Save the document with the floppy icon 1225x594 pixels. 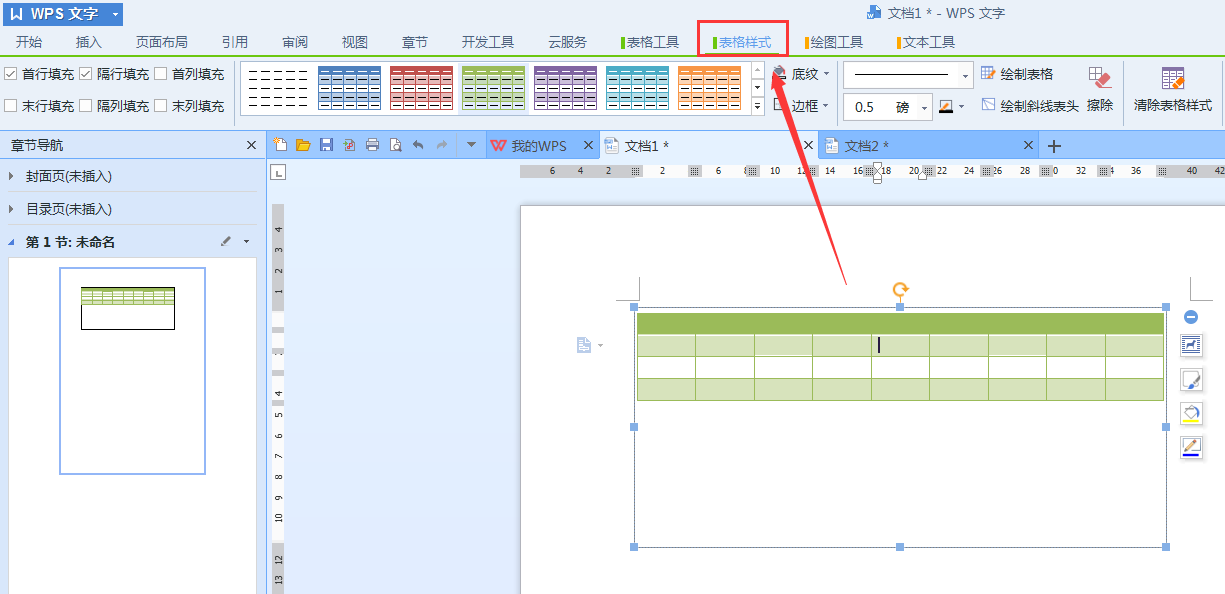326,145
